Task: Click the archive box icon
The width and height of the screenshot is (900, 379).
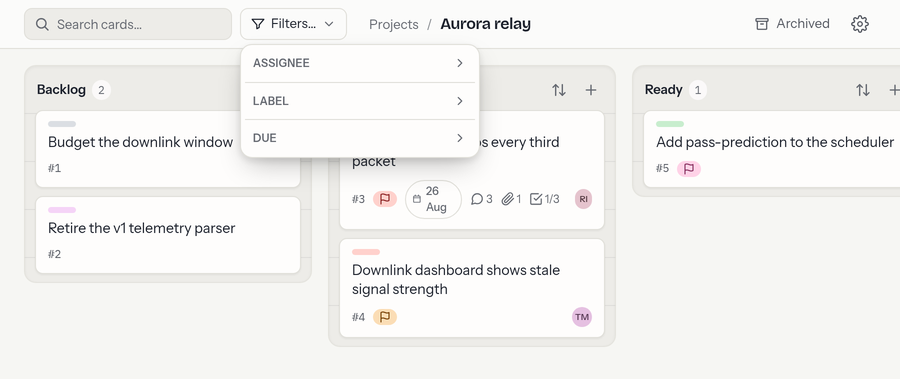Action: (x=762, y=24)
